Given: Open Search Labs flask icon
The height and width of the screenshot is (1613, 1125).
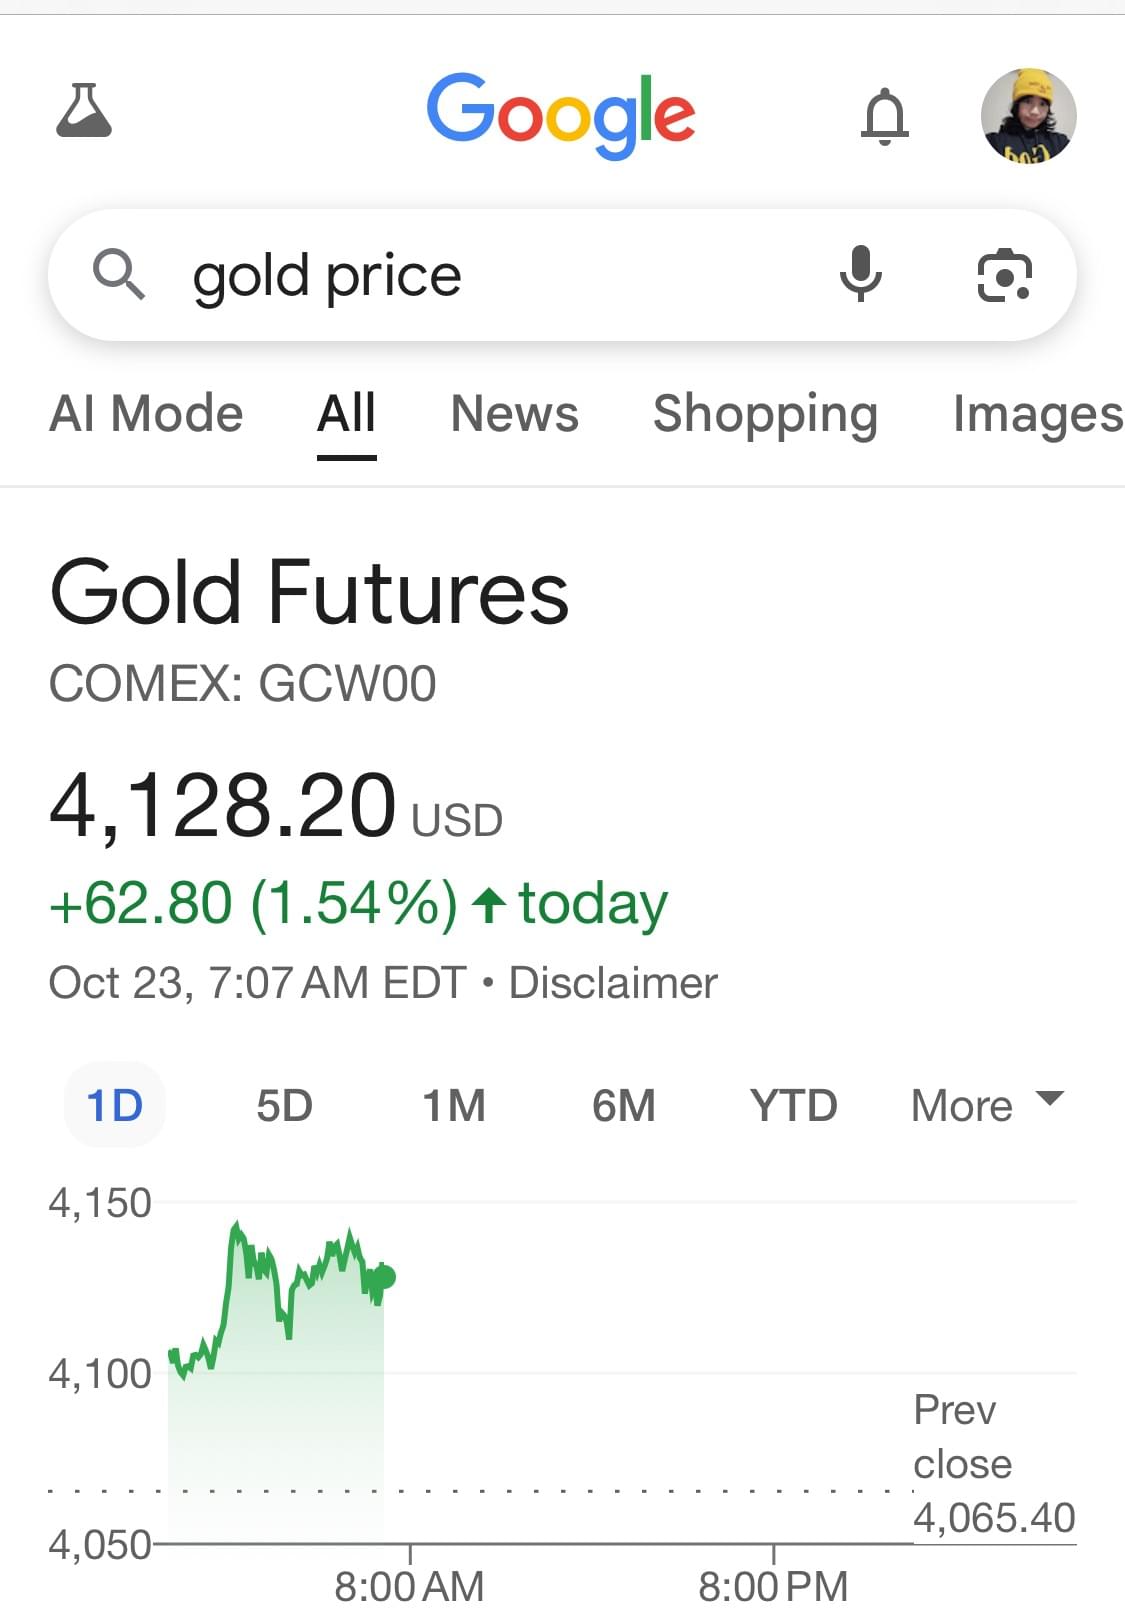Looking at the screenshot, I should 84,111.
